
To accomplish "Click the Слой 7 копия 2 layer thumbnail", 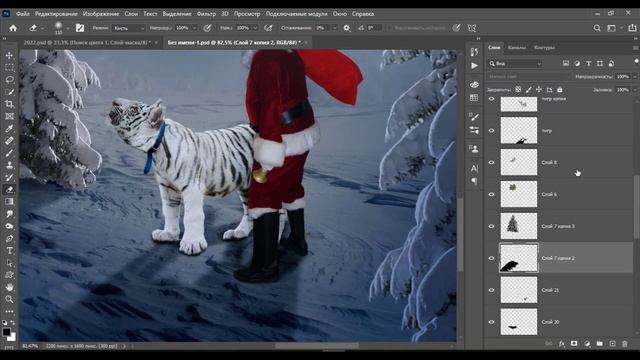I will (x=519, y=258).
